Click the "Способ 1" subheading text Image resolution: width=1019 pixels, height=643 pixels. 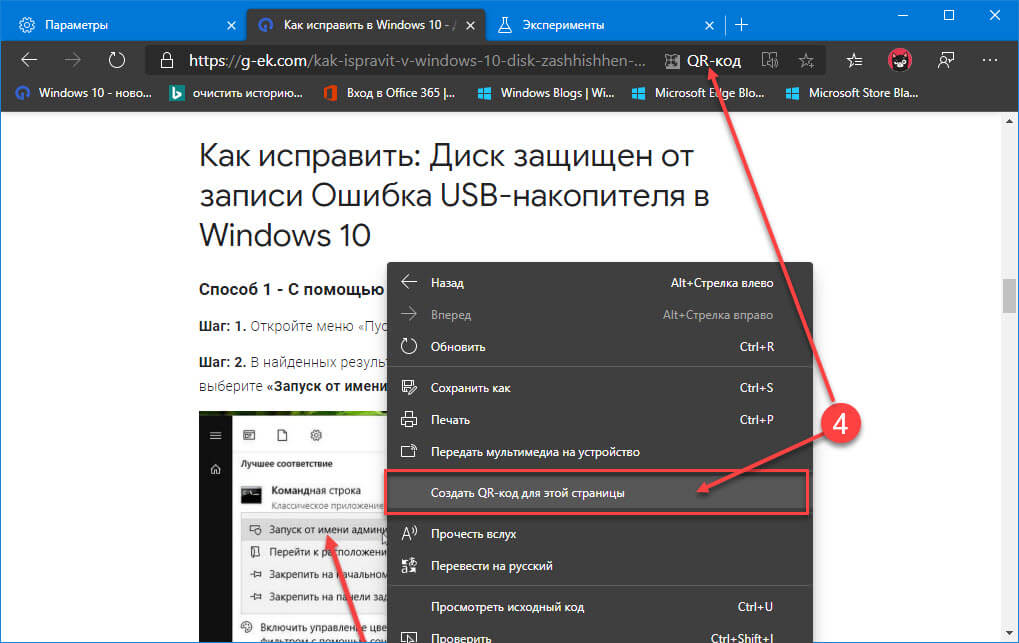[x=292, y=289]
